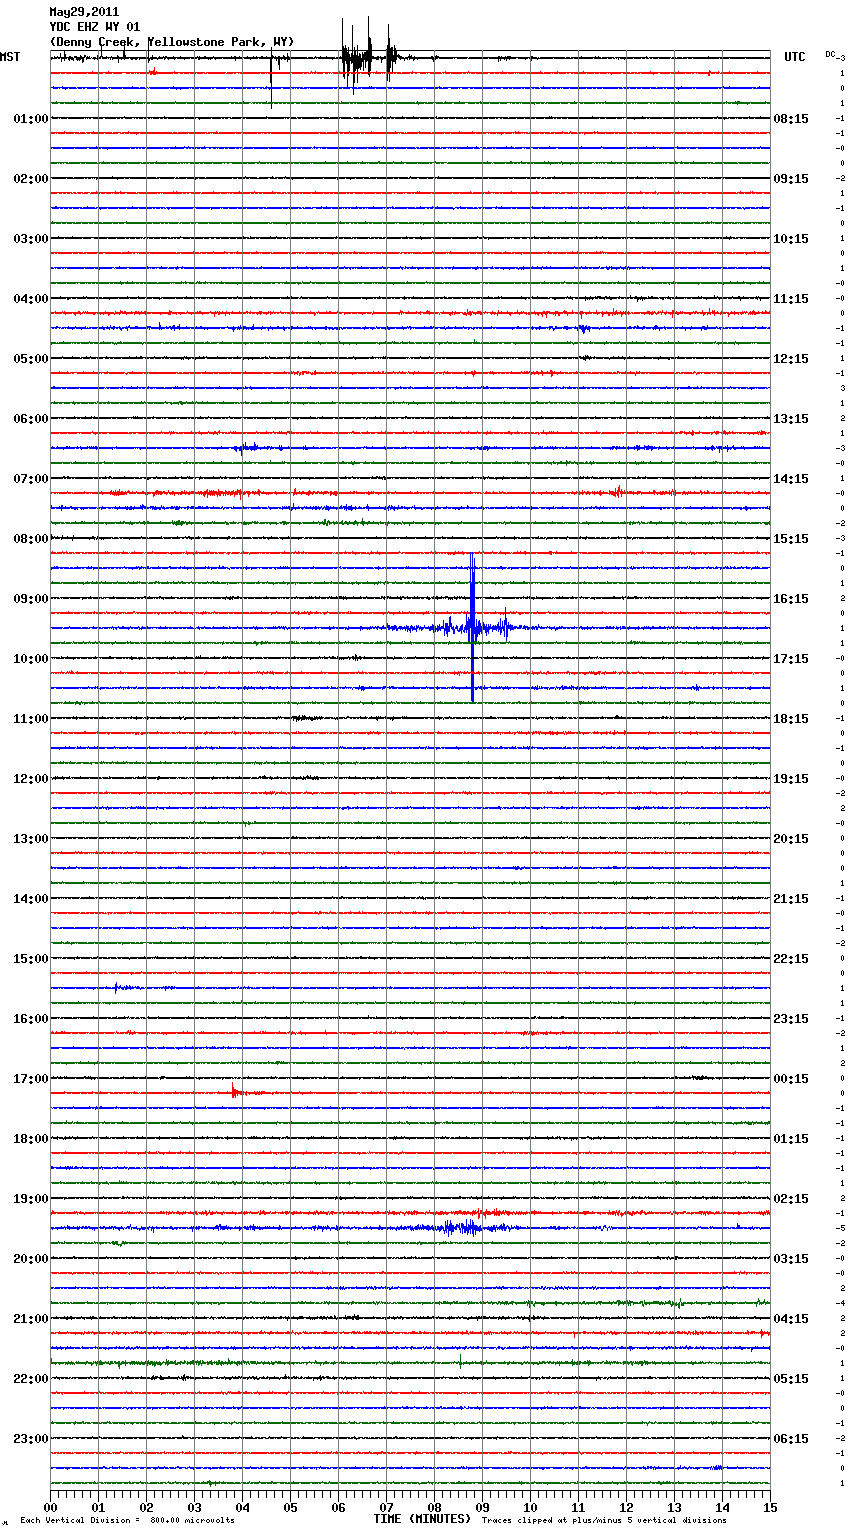Viewport: 850px width, 1534px height.
Task: Select the 01:00 MST time label
Action: pyautogui.click(x=31, y=119)
